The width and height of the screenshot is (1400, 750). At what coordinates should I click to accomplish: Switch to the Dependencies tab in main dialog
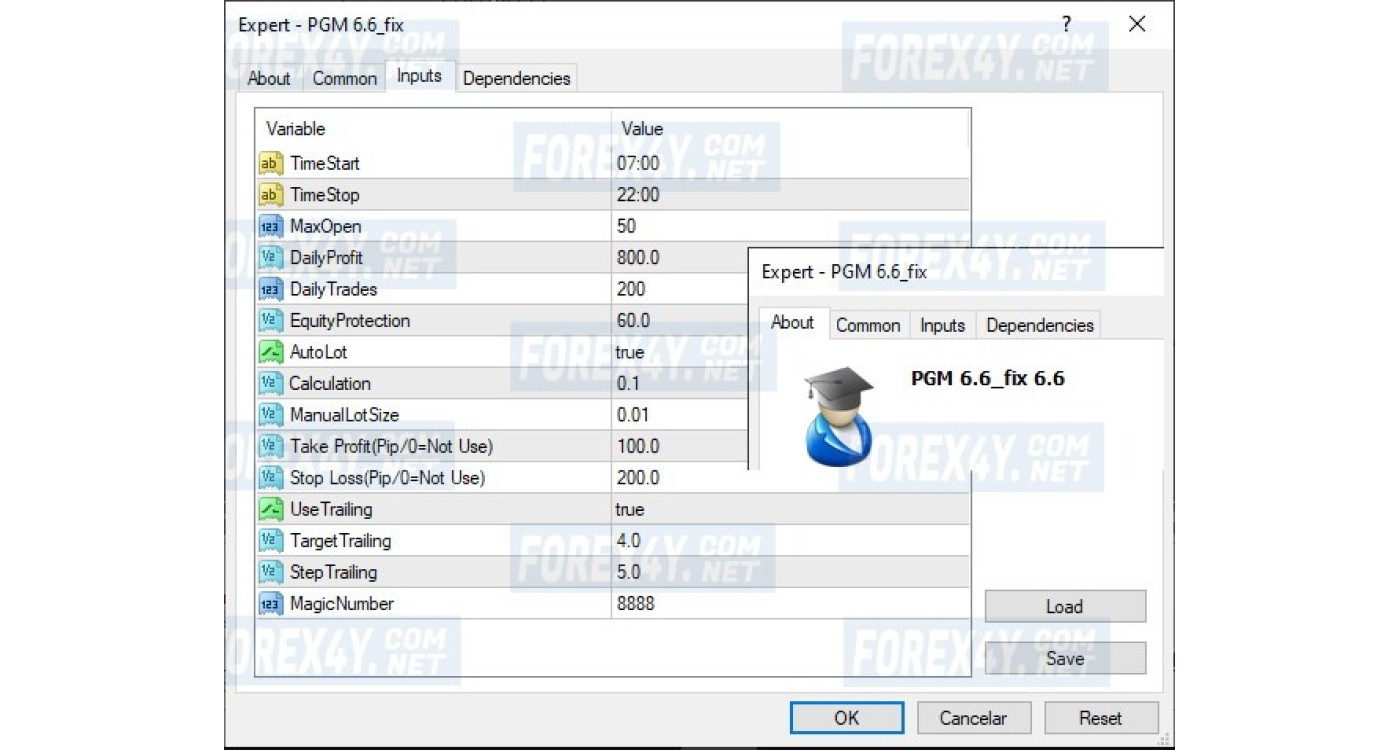[x=516, y=79]
